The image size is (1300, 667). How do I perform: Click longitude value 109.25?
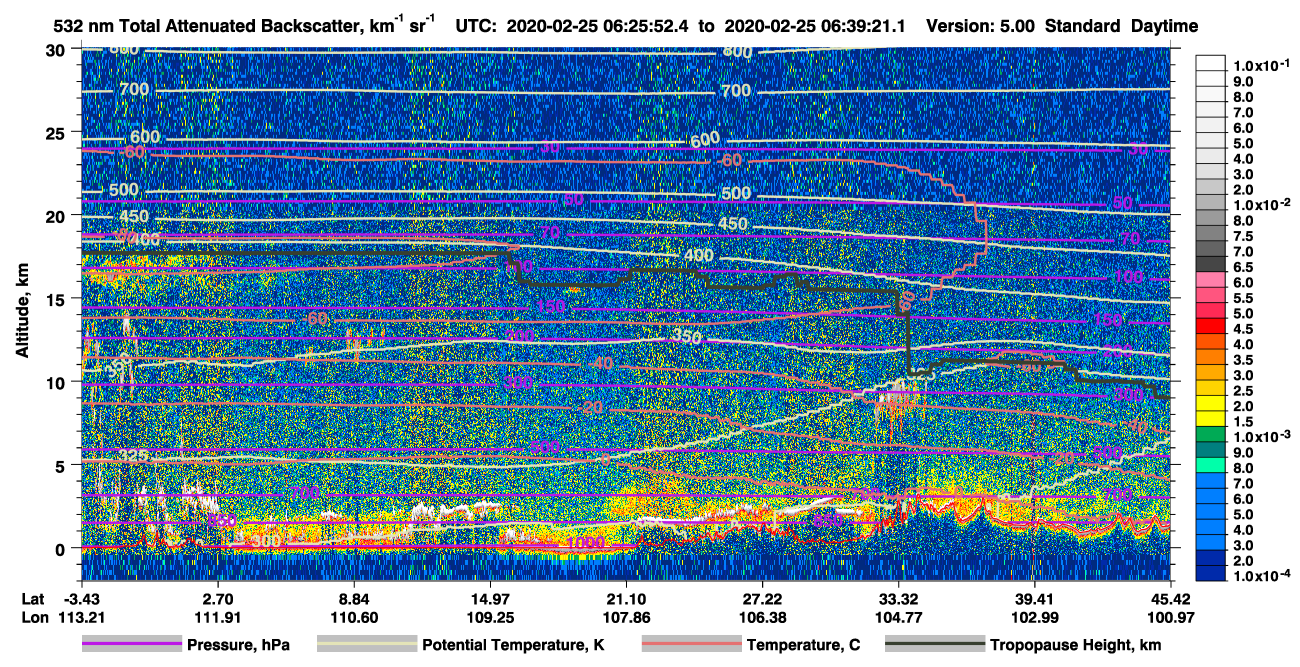490,618
